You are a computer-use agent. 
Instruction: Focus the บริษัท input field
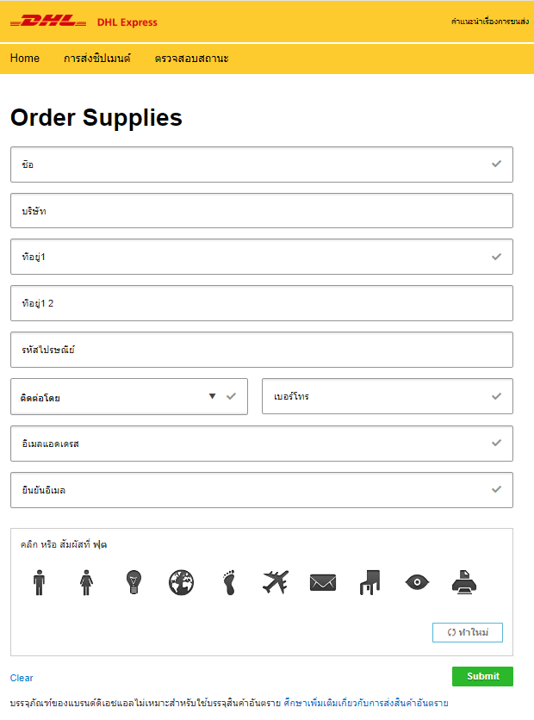coord(262,211)
